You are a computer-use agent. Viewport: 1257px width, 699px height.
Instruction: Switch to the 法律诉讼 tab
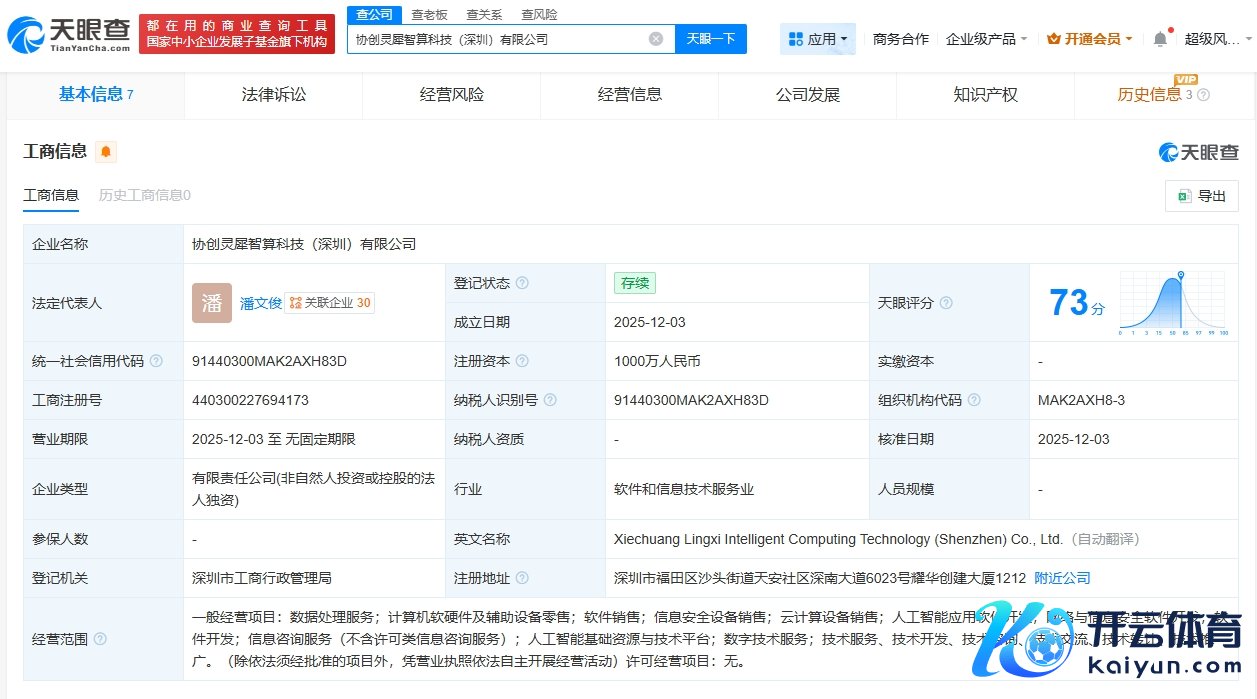pyautogui.click(x=274, y=95)
